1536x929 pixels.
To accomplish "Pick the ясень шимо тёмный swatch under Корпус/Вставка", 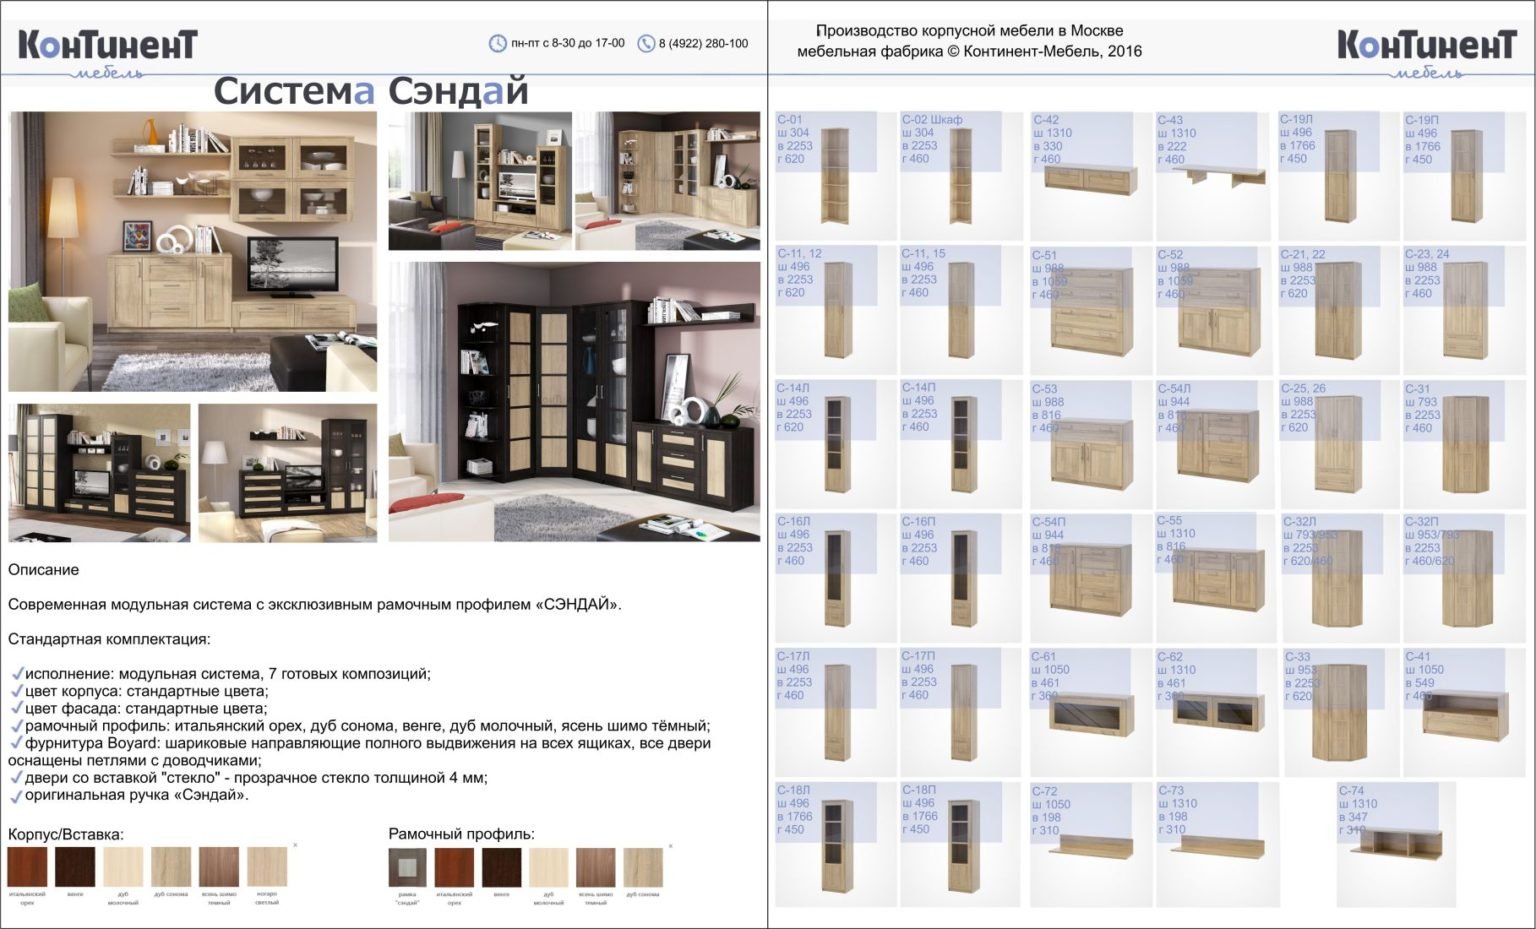I will point(219,867).
